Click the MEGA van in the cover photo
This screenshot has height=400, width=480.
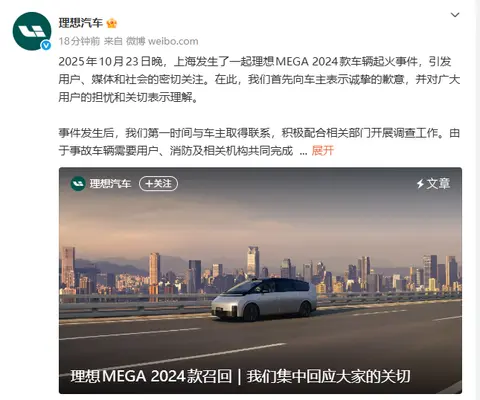tap(264, 299)
